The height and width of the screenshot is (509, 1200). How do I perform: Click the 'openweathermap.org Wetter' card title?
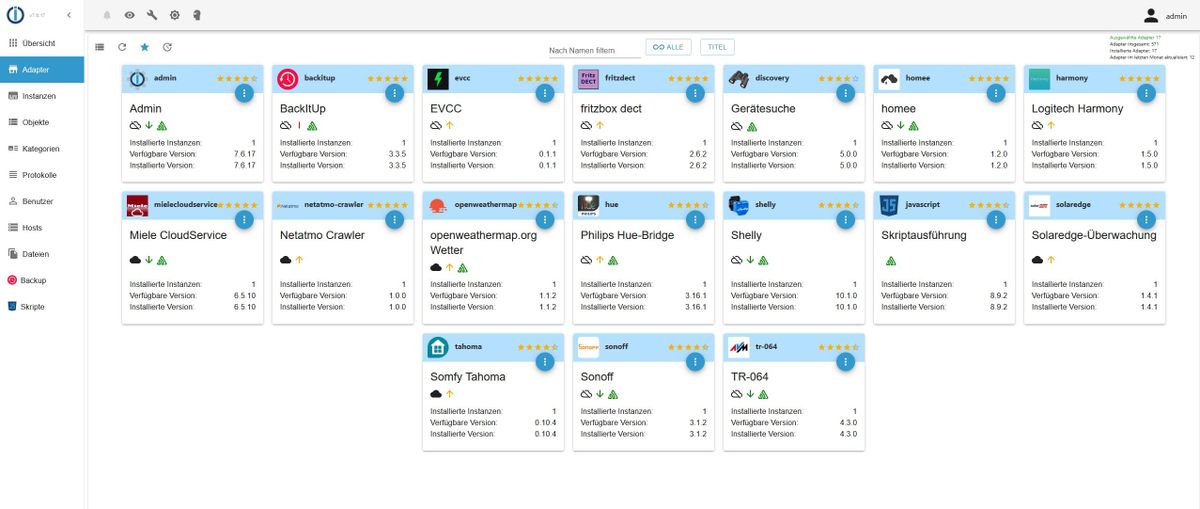pos(482,243)
